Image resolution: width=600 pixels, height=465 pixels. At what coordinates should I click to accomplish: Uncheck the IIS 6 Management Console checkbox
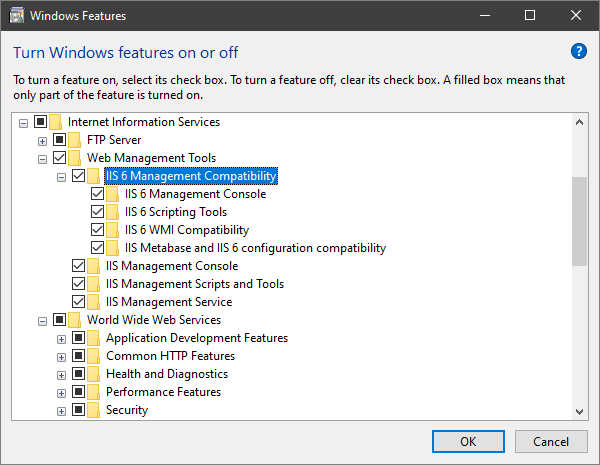click(98, 194)
